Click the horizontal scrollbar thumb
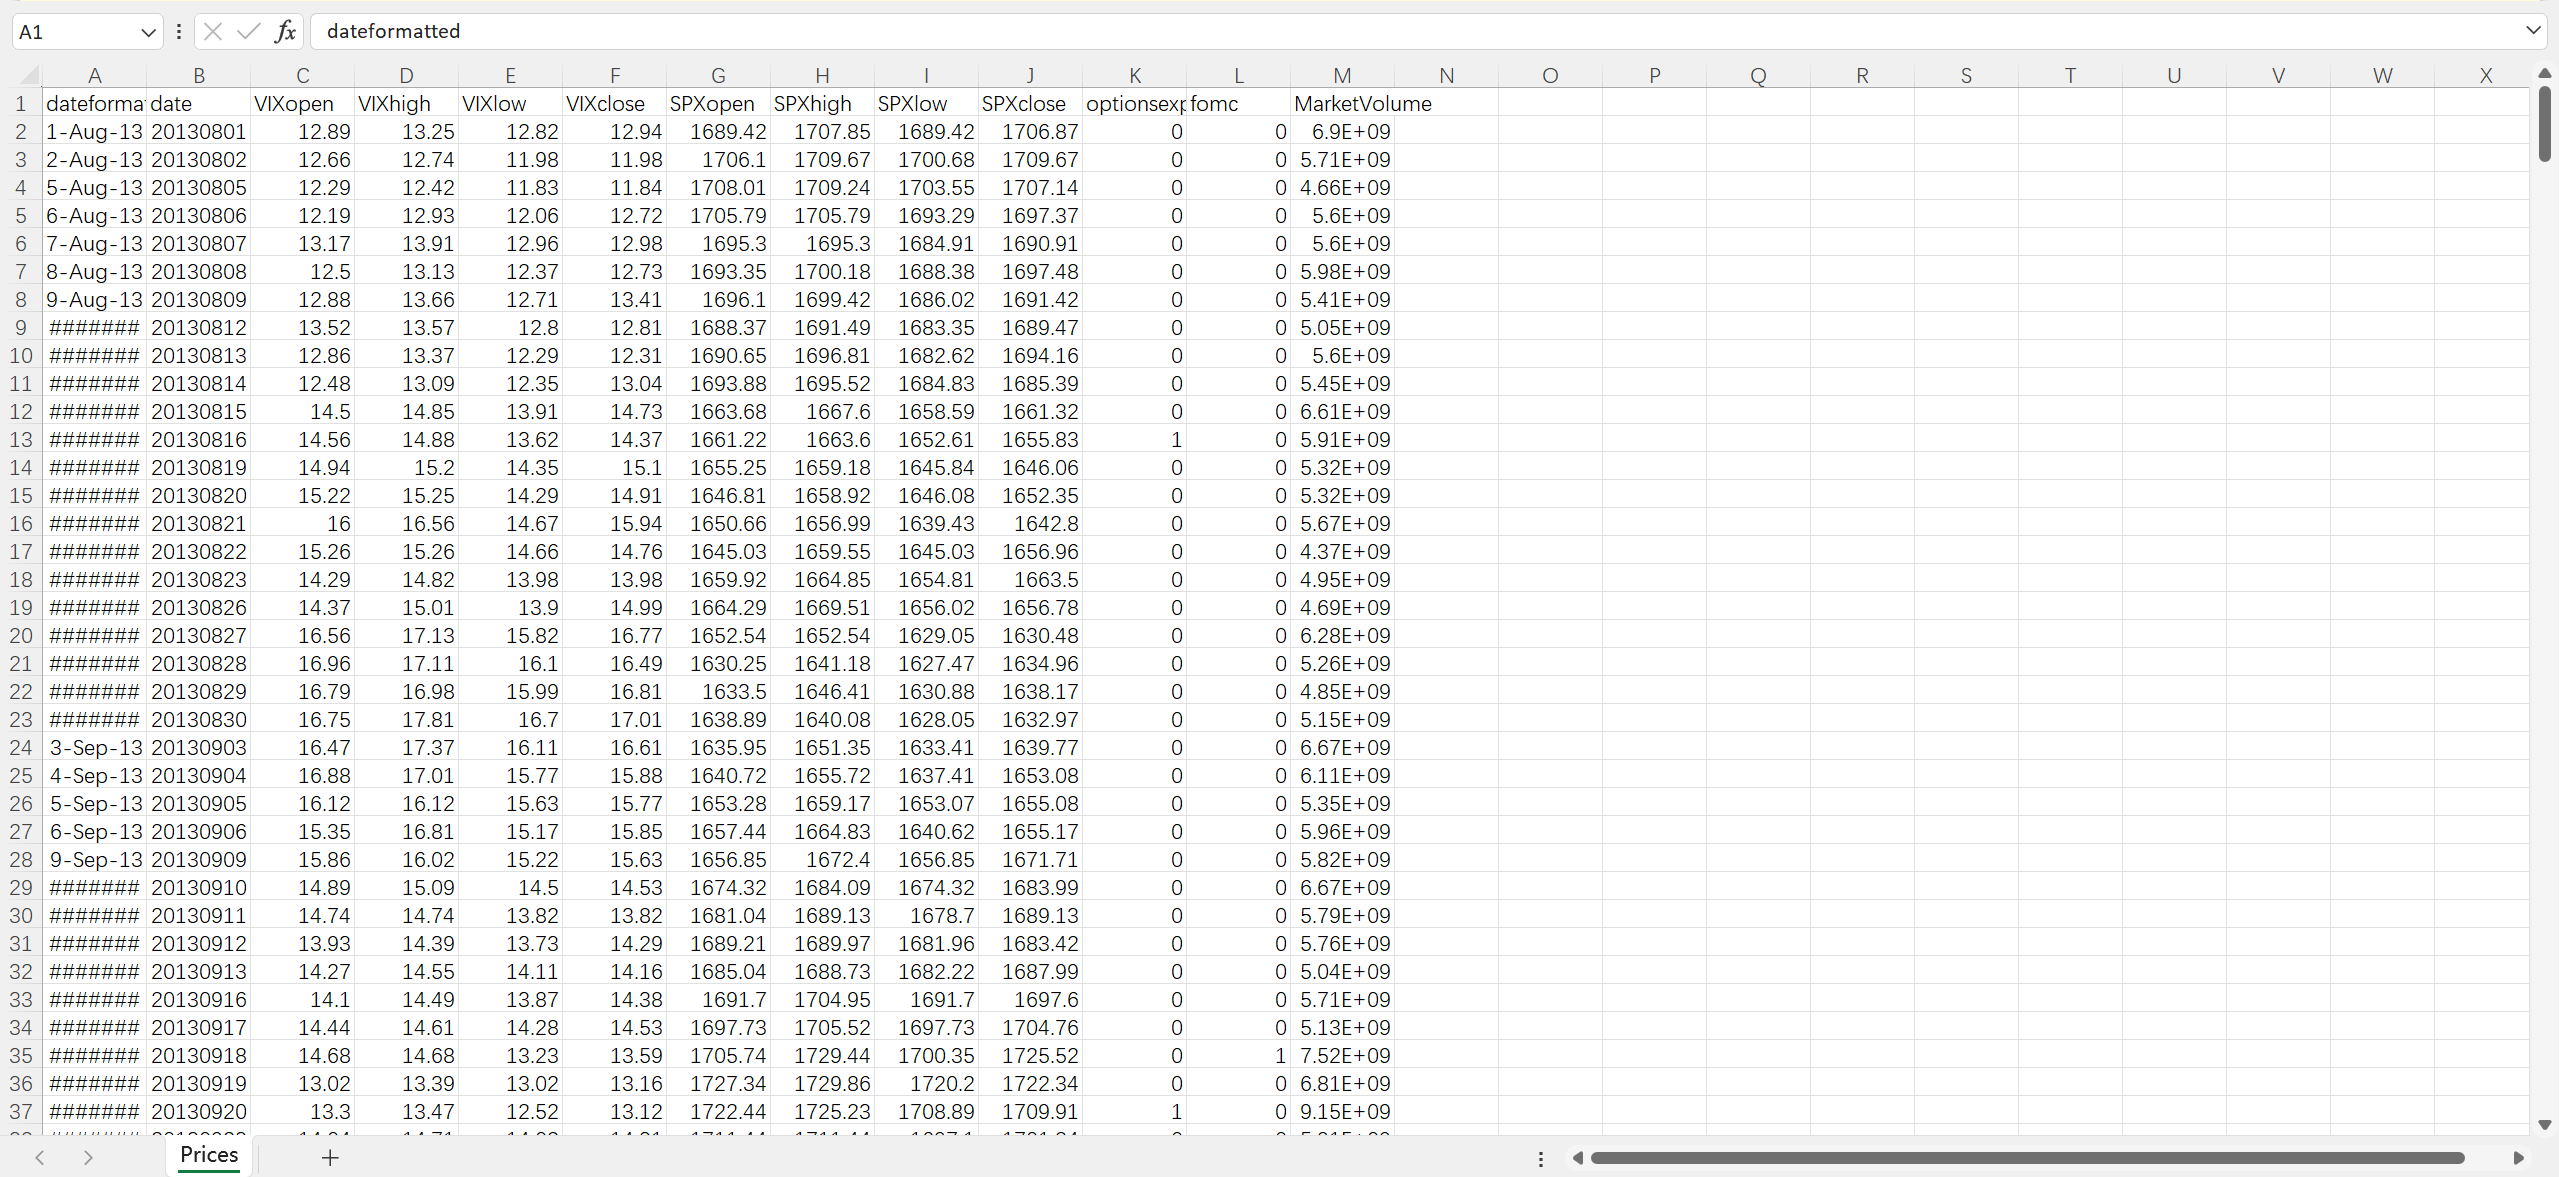Viewport: 2559px width, 1177px height. point(2026,1158)
